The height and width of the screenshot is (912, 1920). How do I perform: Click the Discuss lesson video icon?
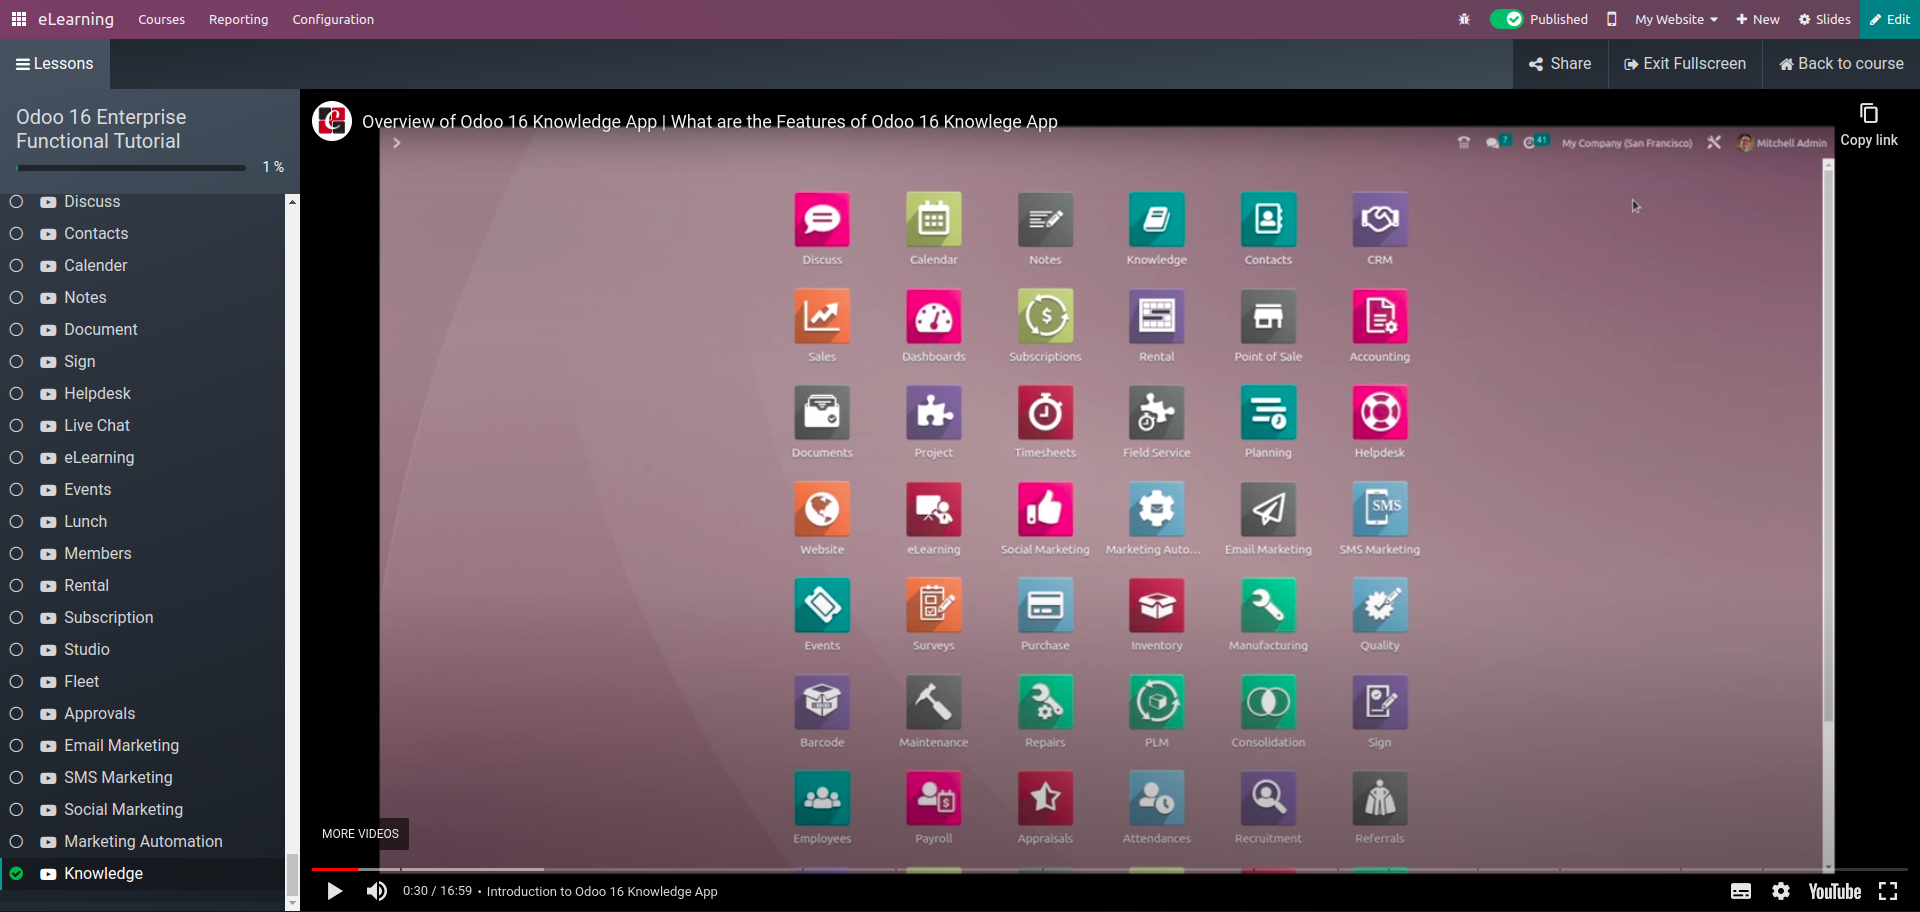click(48, 202)
